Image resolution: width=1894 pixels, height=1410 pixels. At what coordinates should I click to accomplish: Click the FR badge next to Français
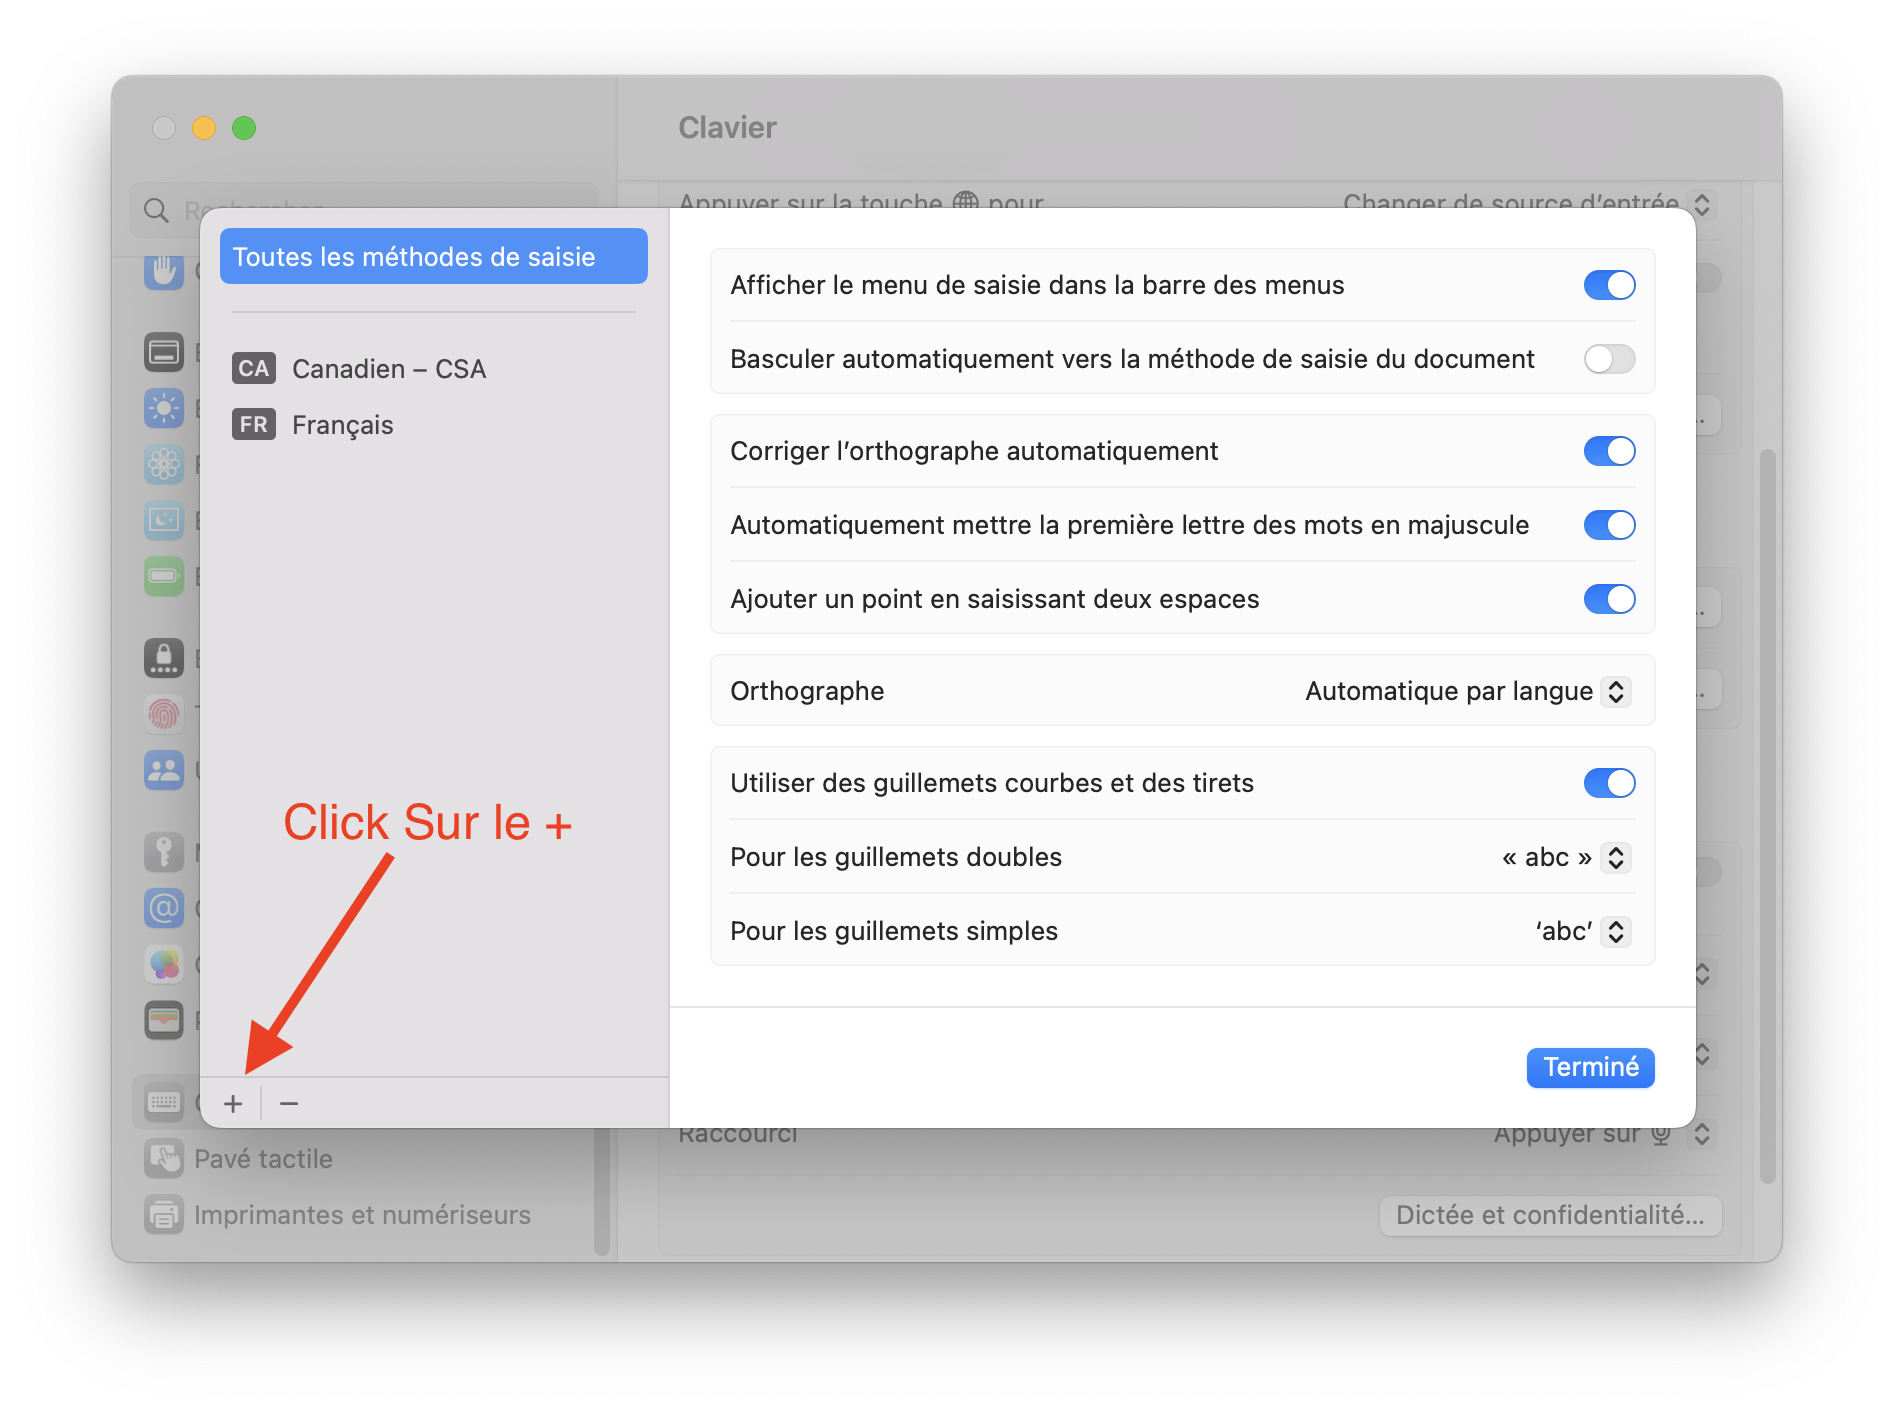coord(254,425)
